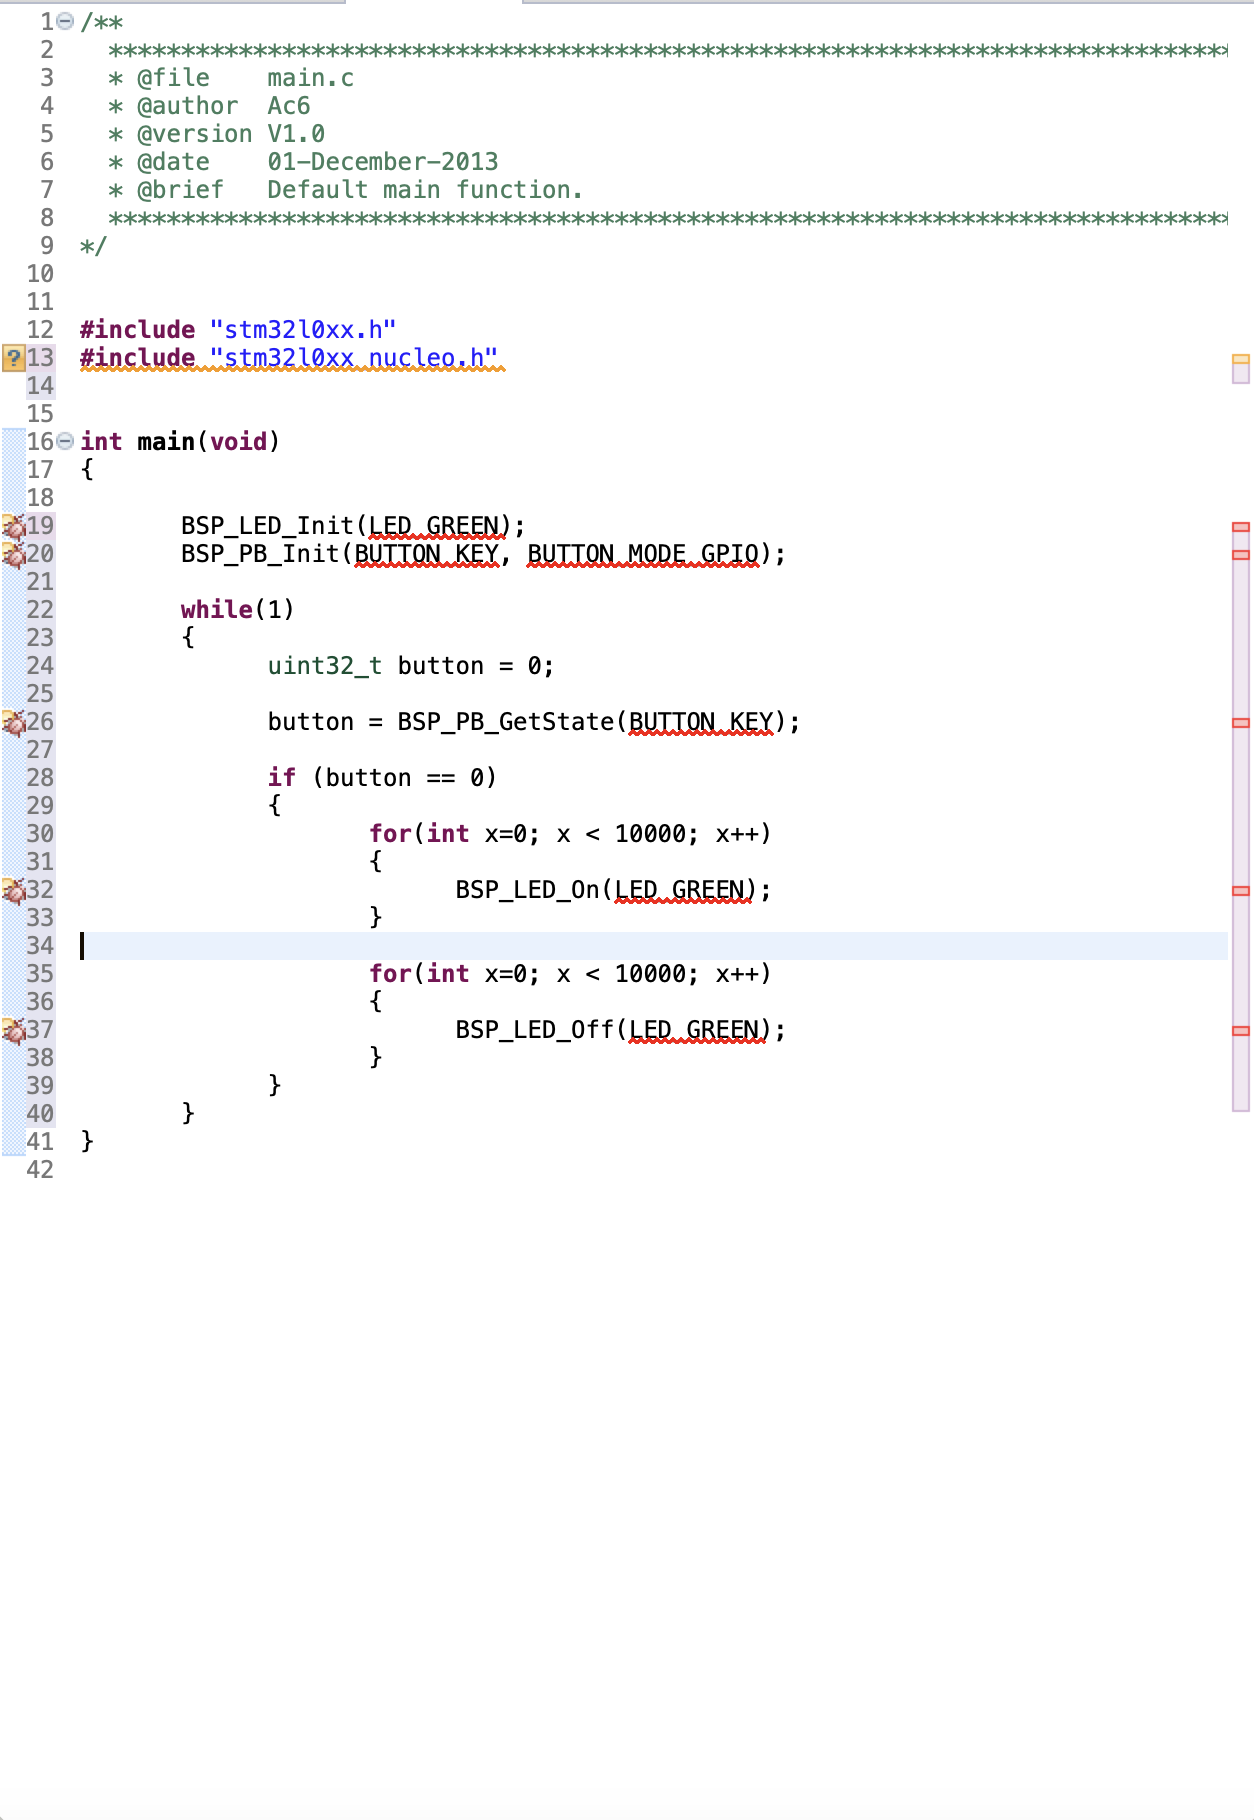
Task: Click the error marker at line 32
Action: click(x=13, y=890)
